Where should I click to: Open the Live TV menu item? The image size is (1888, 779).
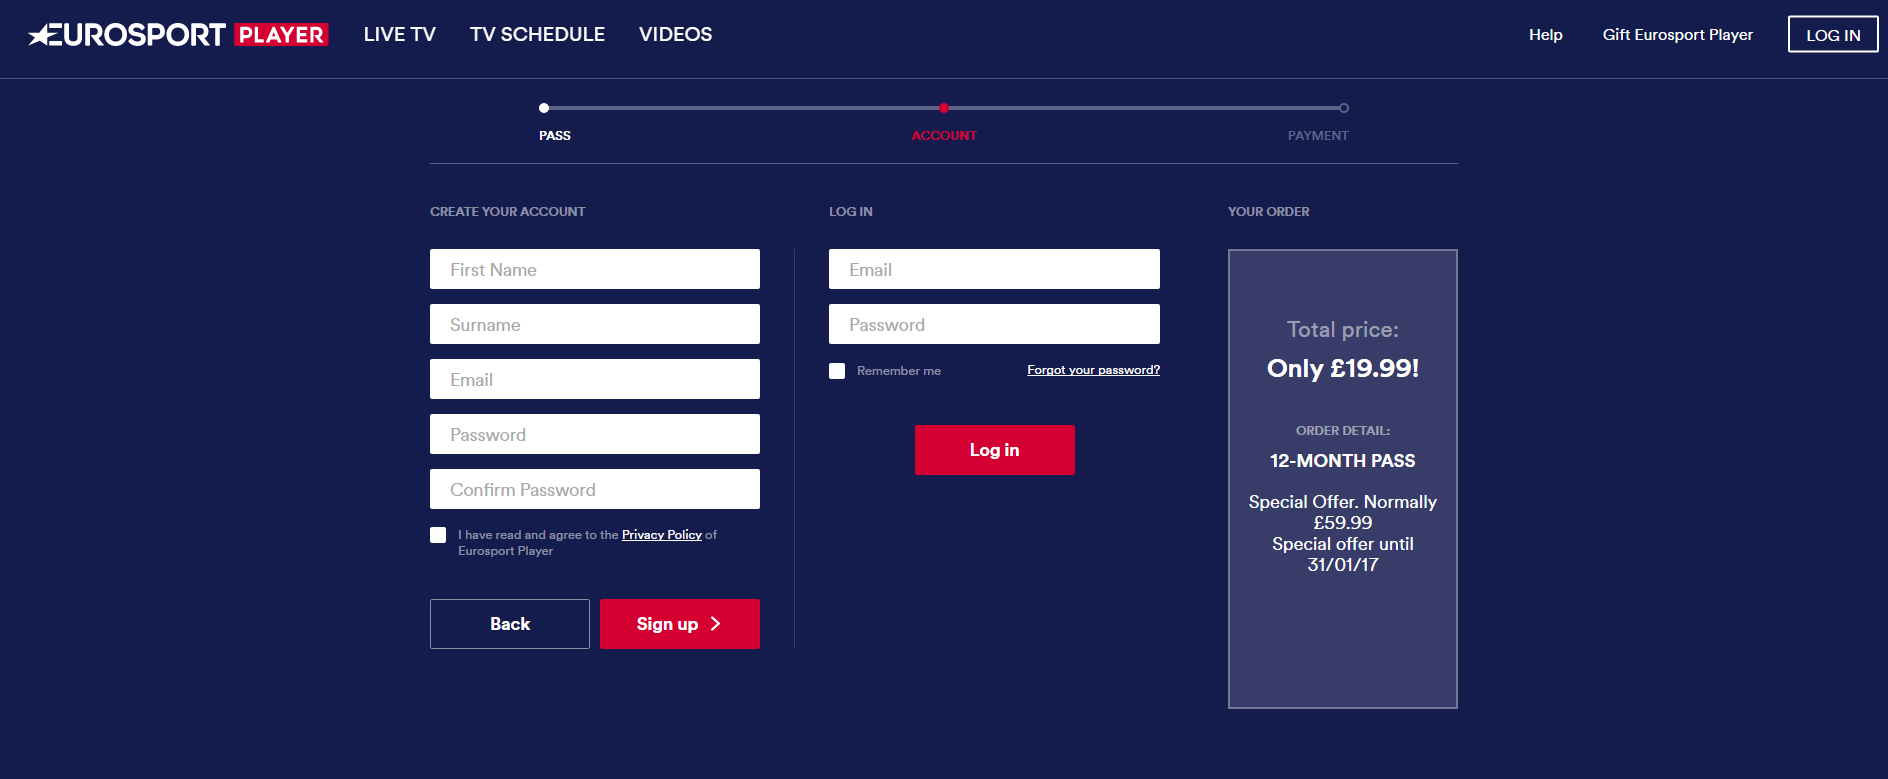tap(399, 35)
